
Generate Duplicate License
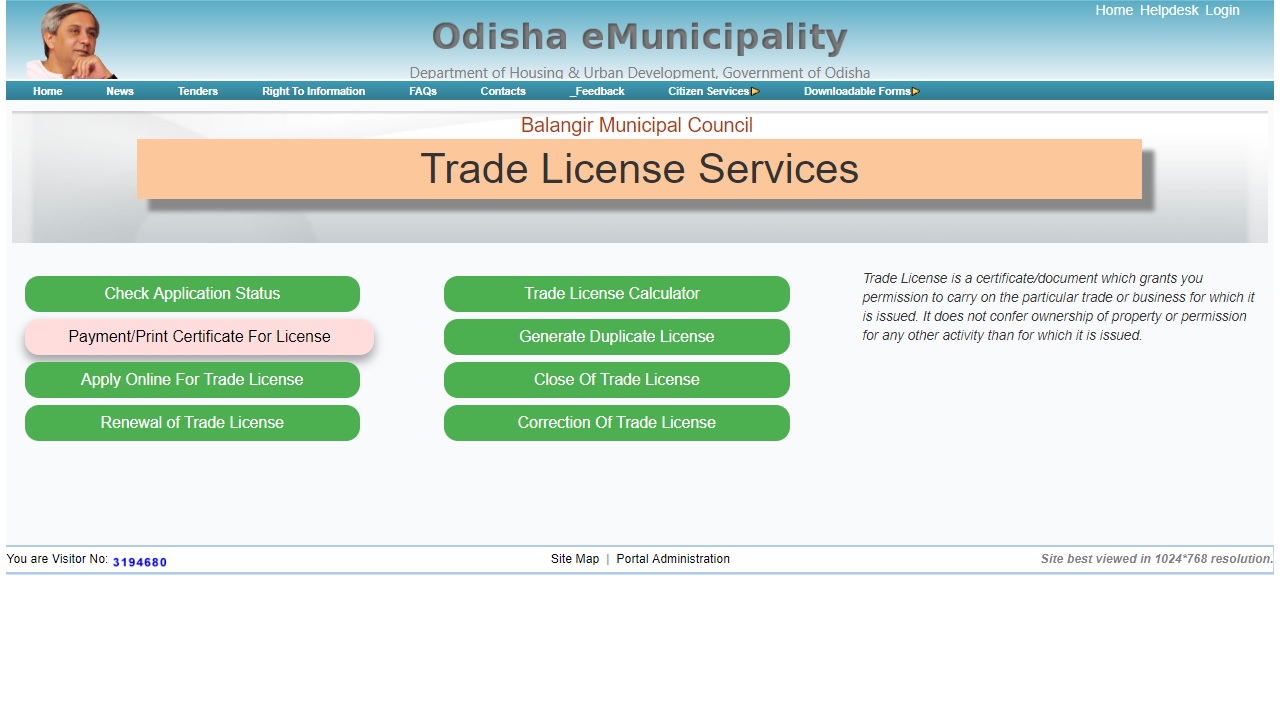pyautogui.click(x=616, y=336)
